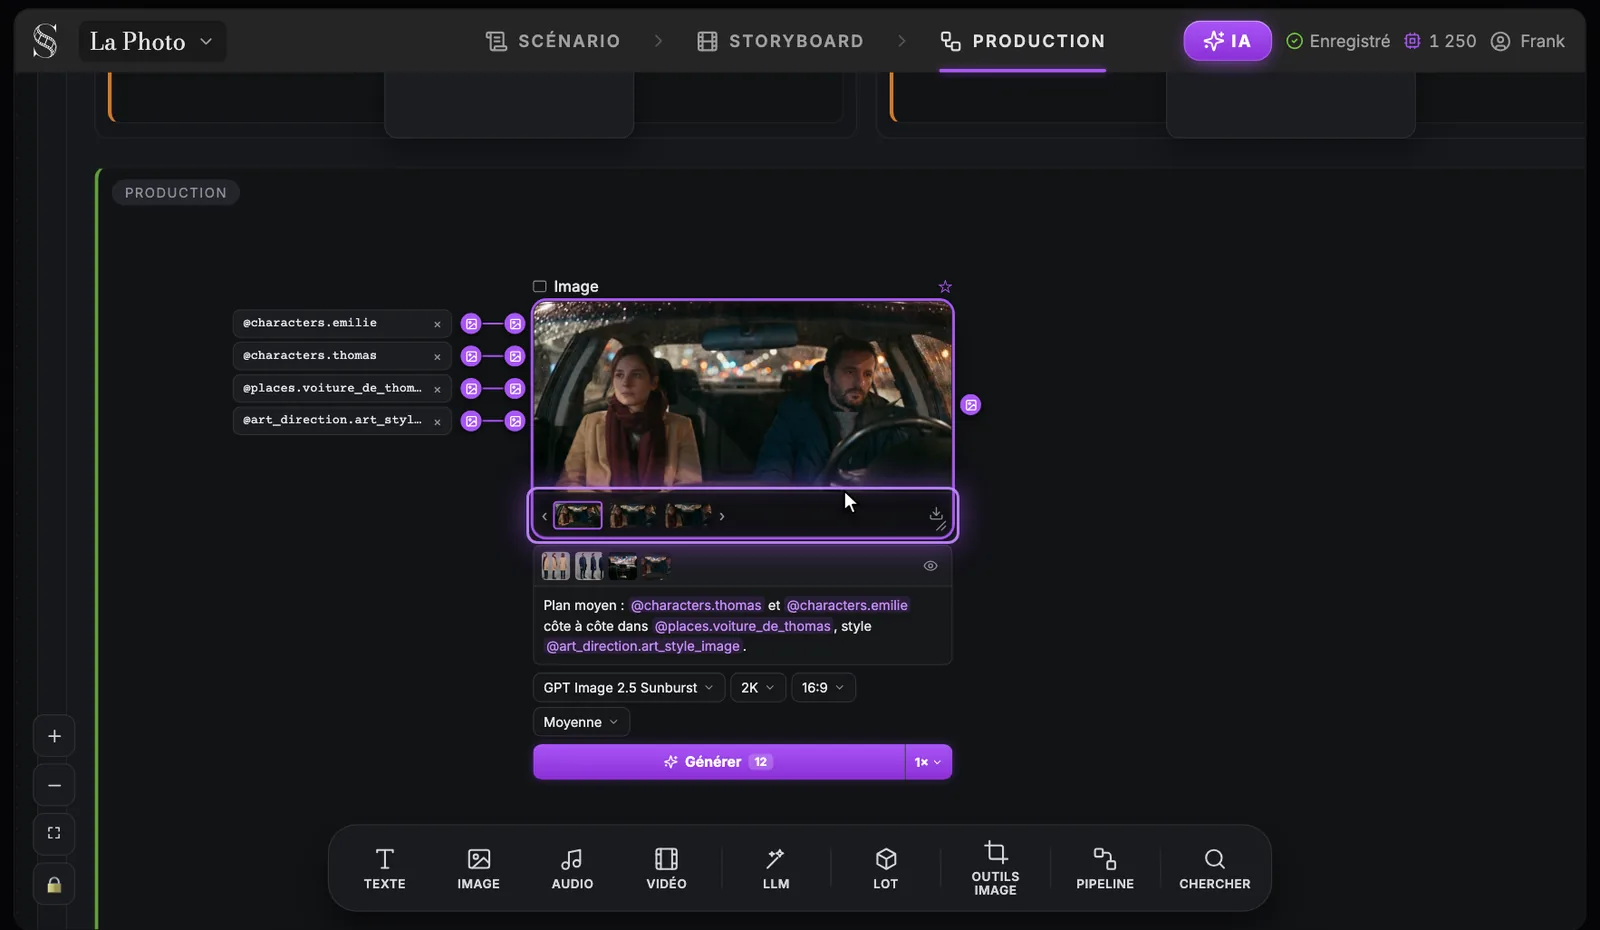The image size is (1600, 930).
Task: Click the Image node output connector
Action: click(970, 405)
